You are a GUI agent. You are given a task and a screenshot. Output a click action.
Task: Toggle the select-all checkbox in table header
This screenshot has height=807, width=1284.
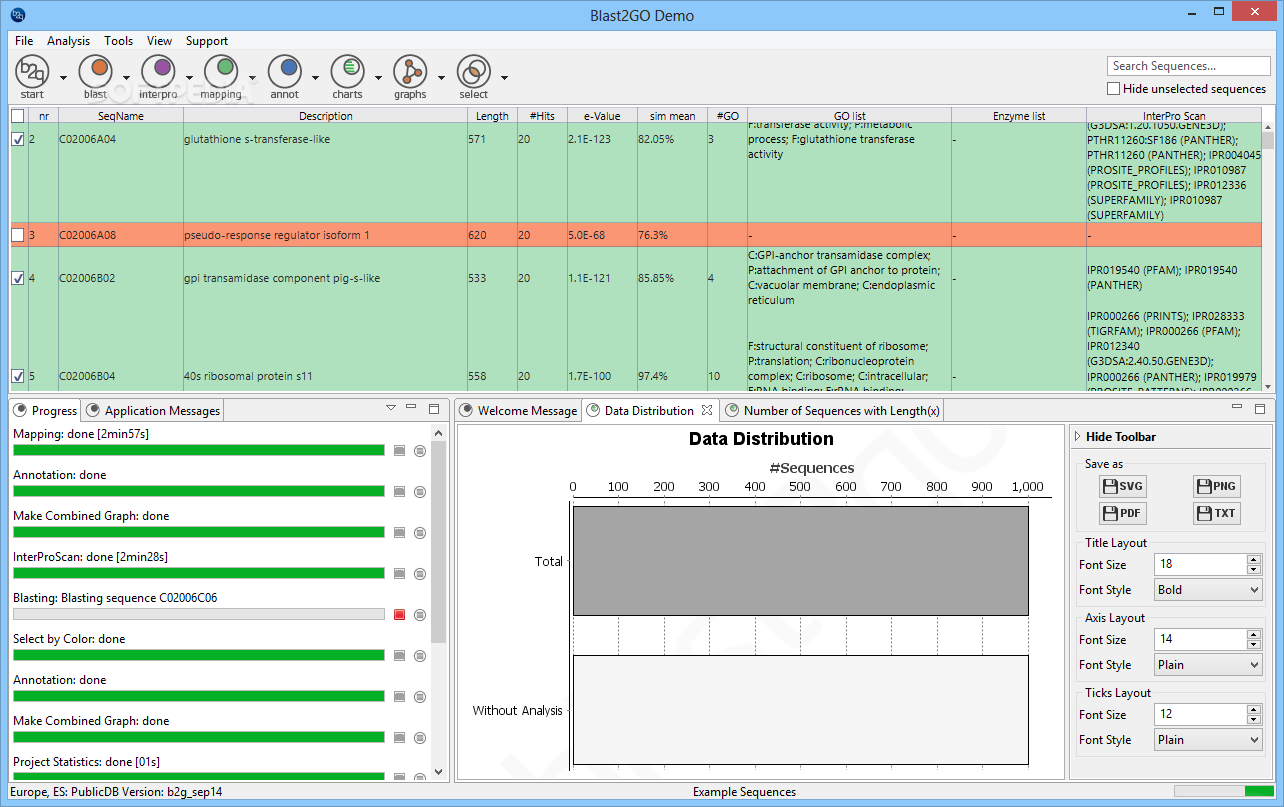coord(17,116)
